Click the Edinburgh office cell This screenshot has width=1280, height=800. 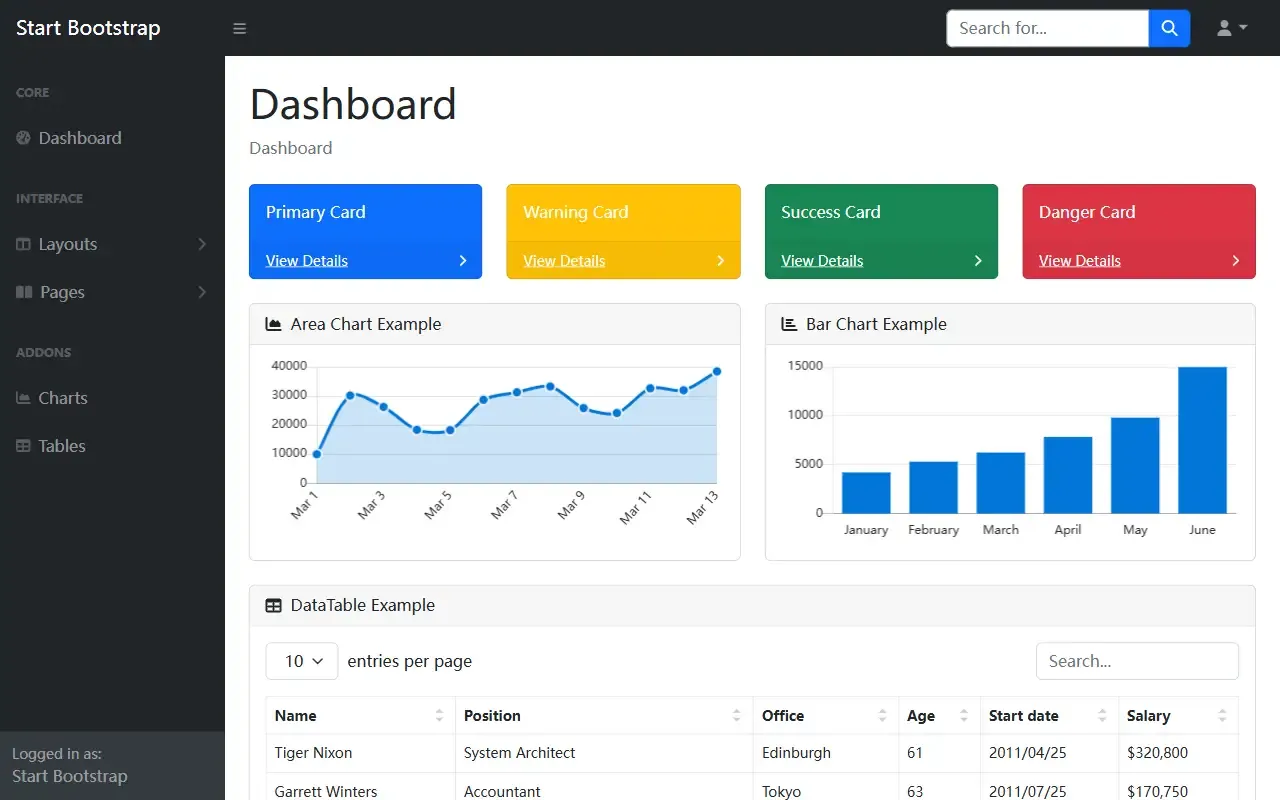coord(826,753)
